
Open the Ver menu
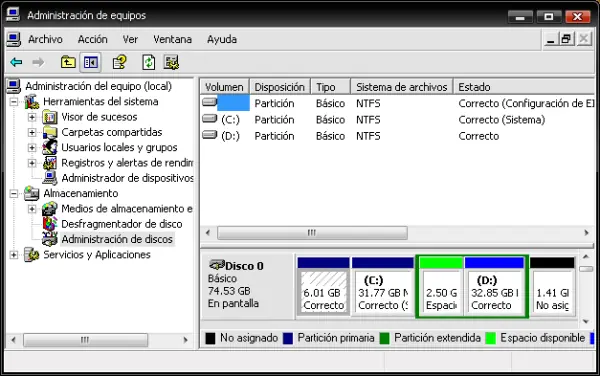pos(130,39)
